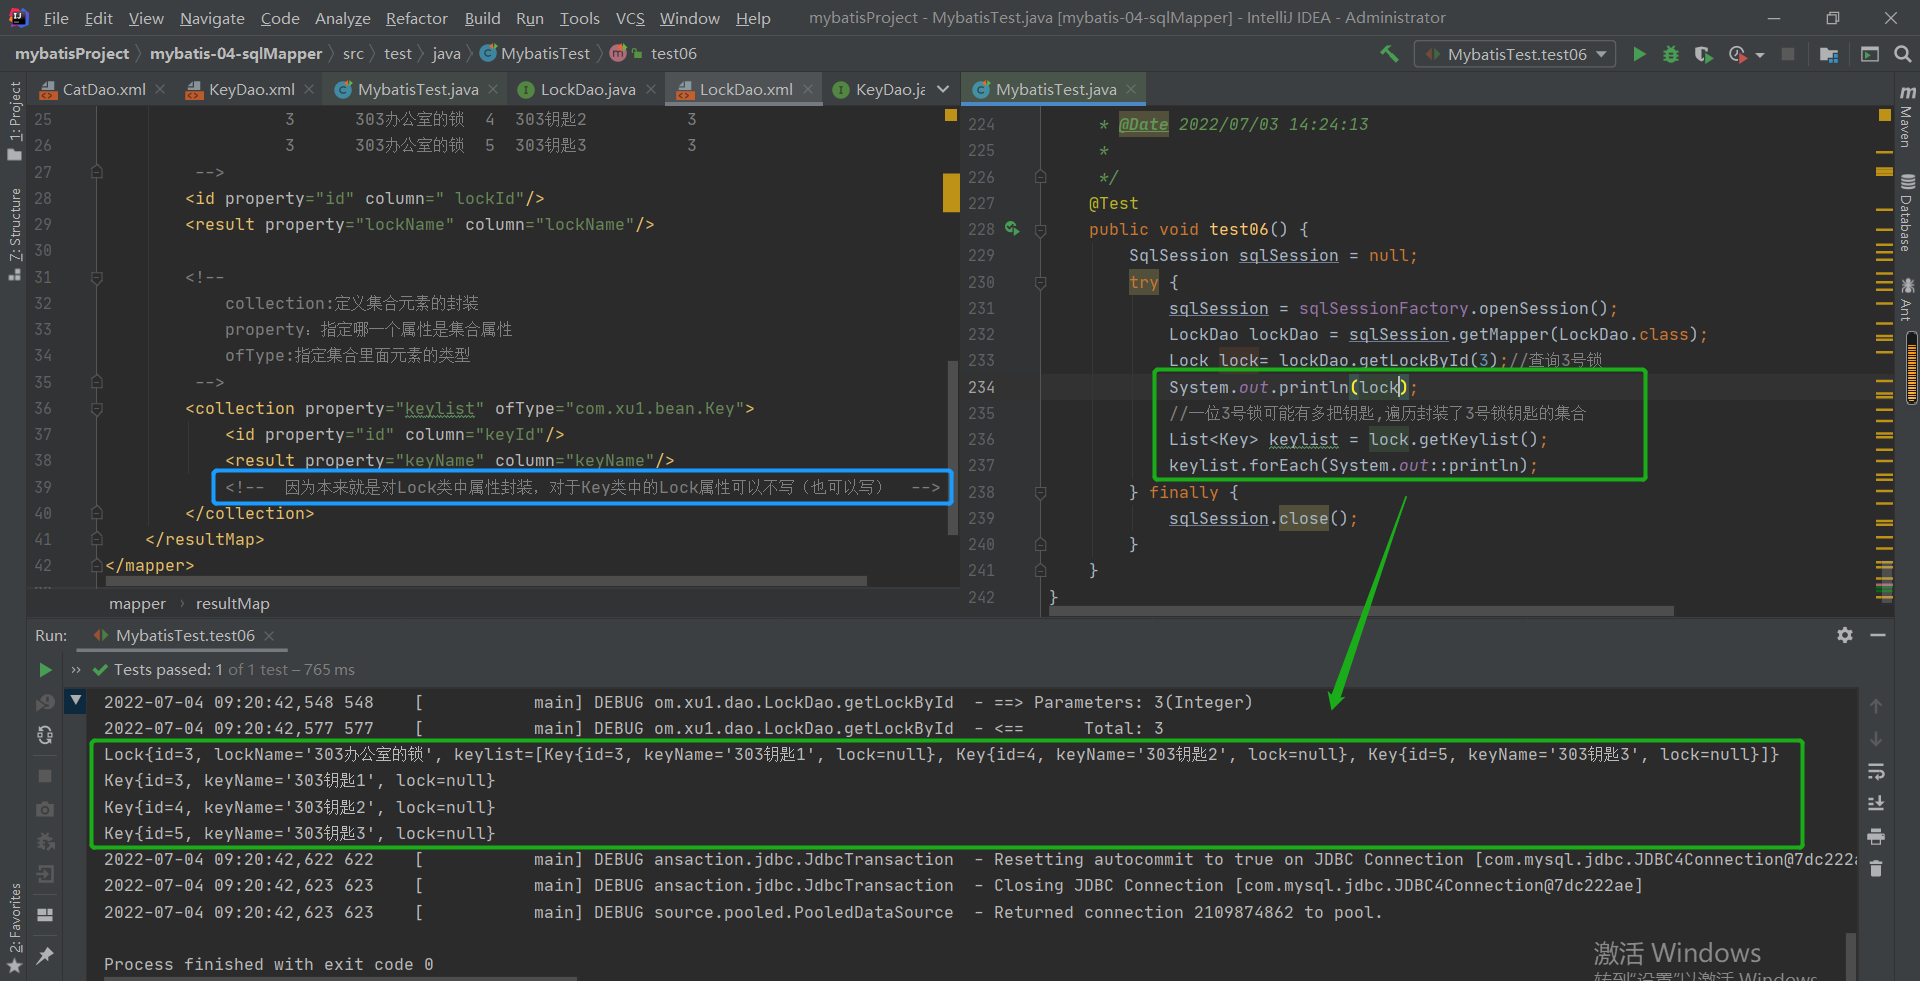Click Restore Layout icon in Run panel
Screen dimensions: 1920x981
click(45, 915)
